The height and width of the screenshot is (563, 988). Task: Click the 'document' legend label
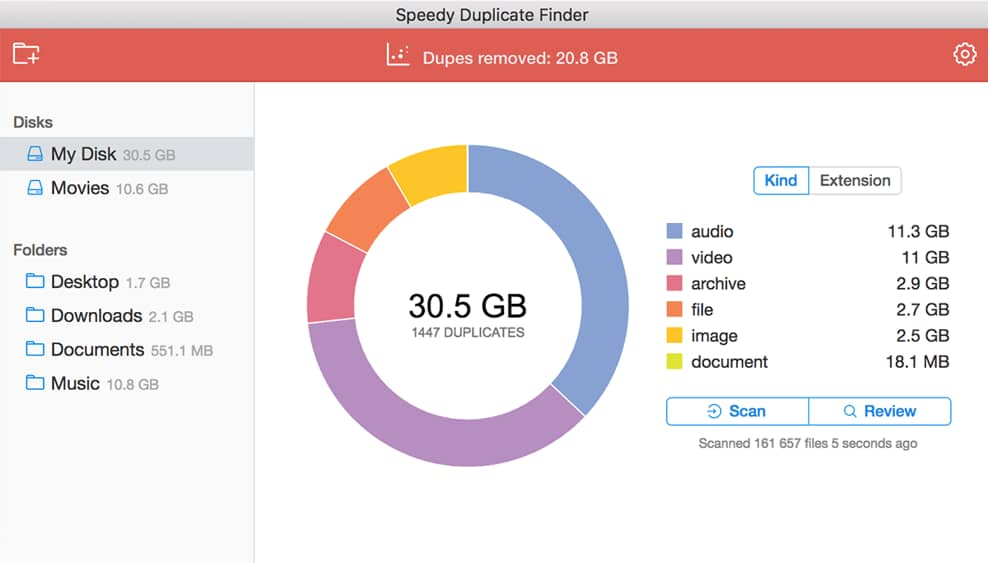tap(729, 362)
